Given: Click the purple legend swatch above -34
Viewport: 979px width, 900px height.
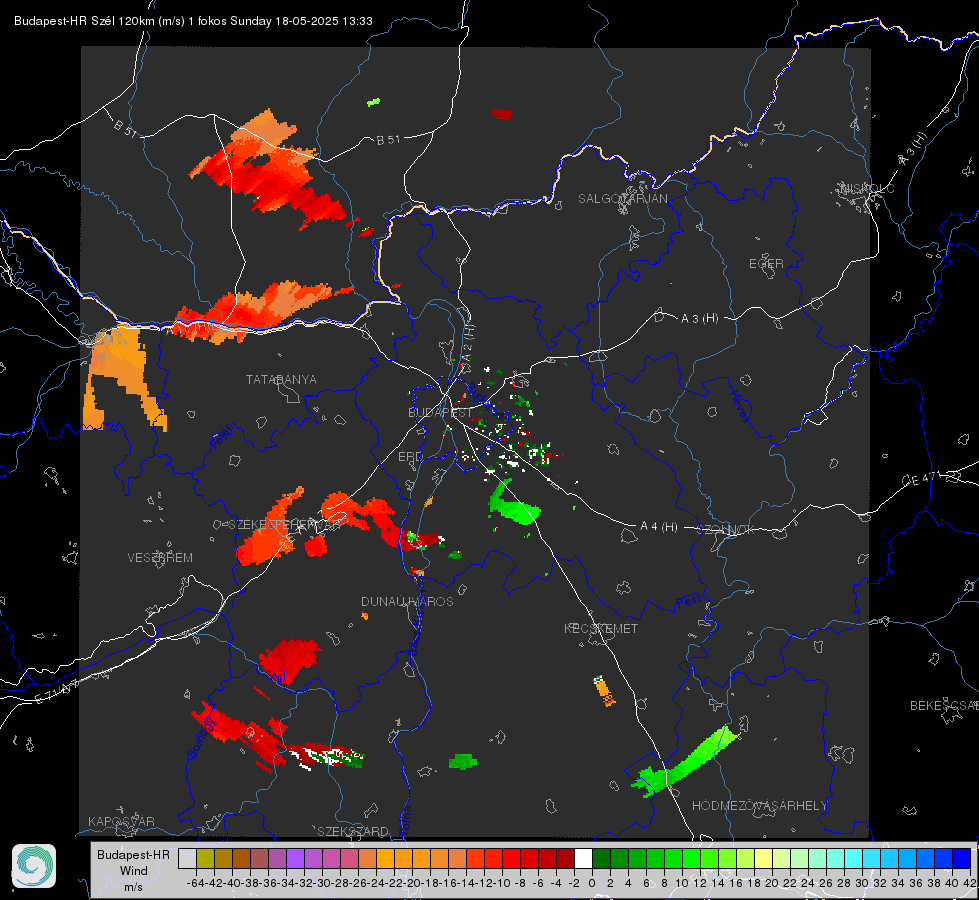Looking at the screenshot, I should point(295,859).
